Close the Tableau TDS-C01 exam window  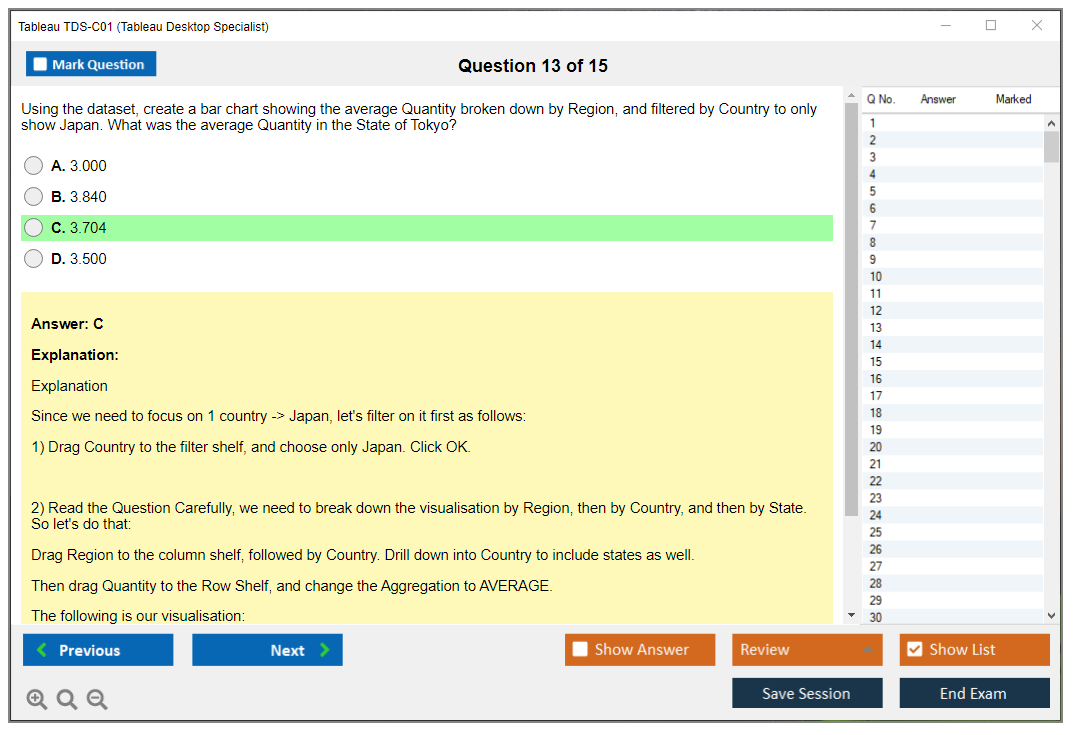tap(1037, 26)
